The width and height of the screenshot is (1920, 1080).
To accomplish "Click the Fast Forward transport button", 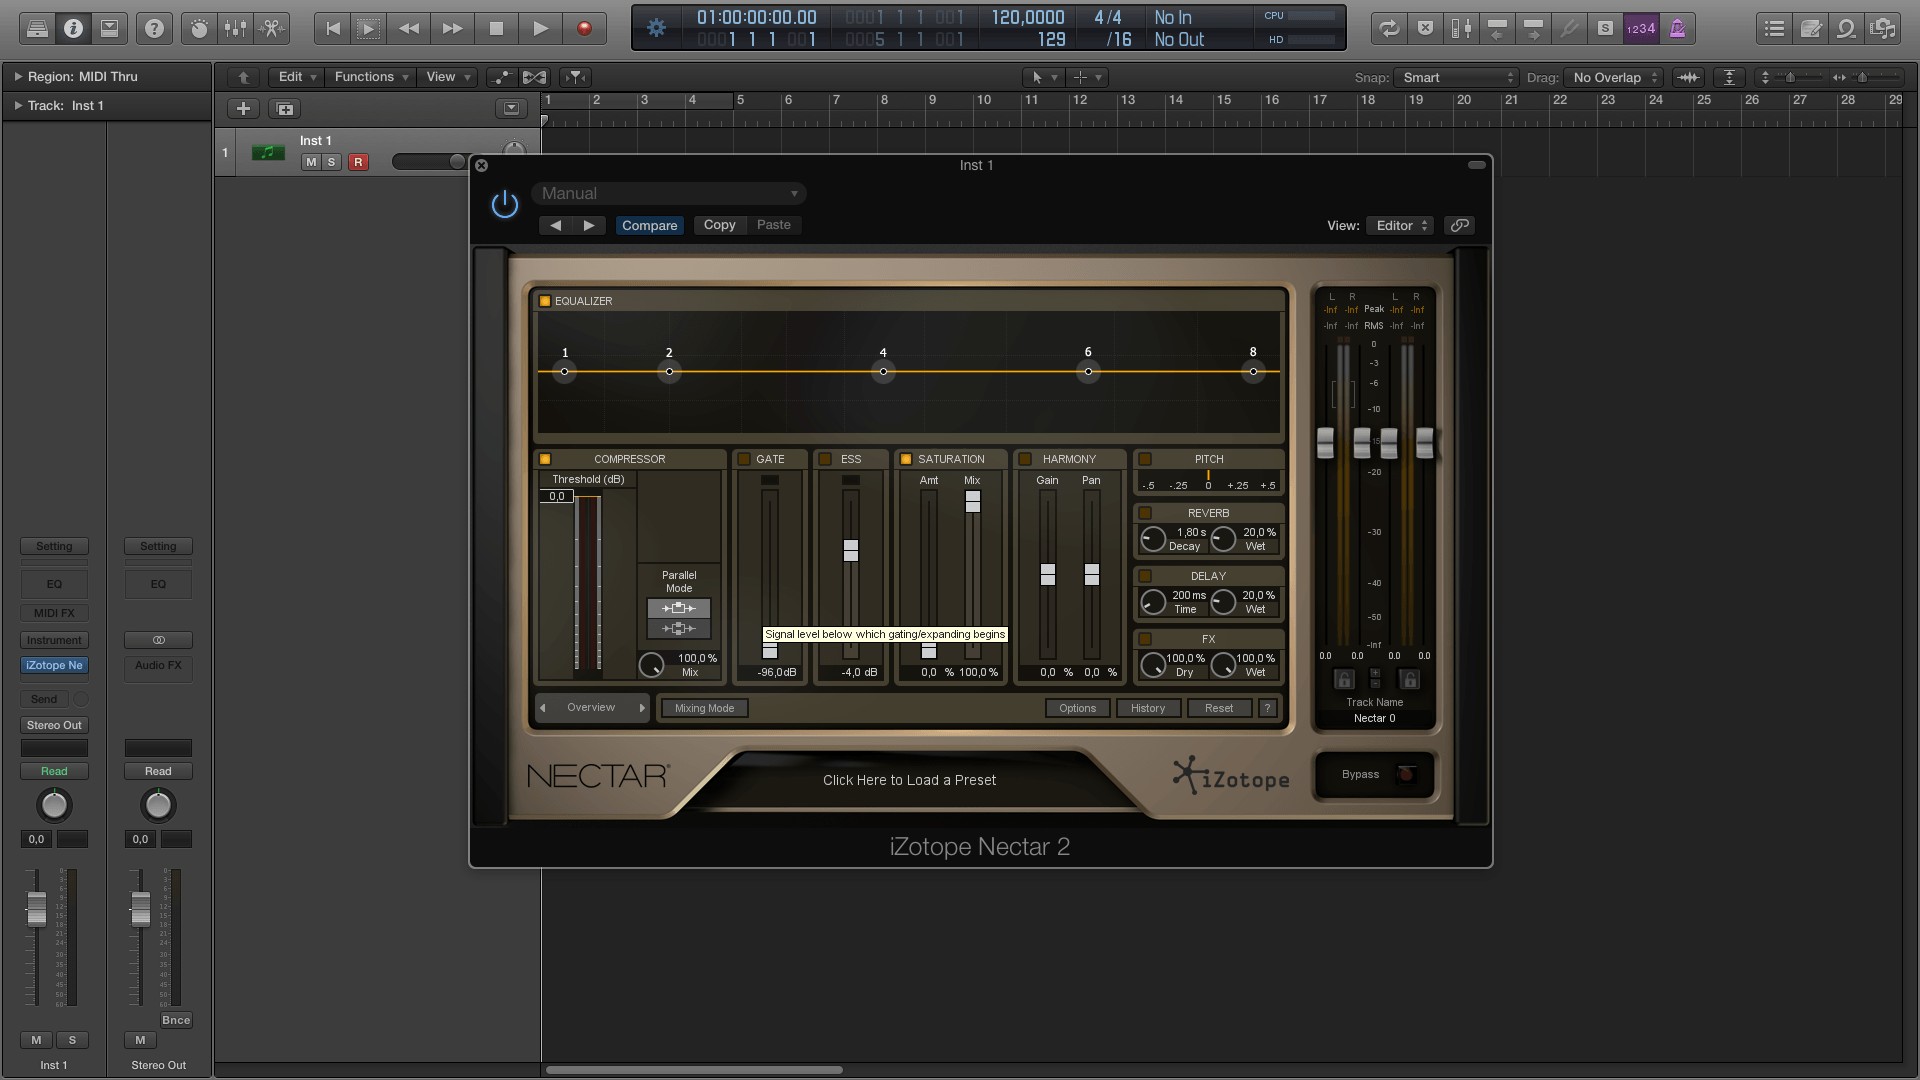I will (452, 29).
